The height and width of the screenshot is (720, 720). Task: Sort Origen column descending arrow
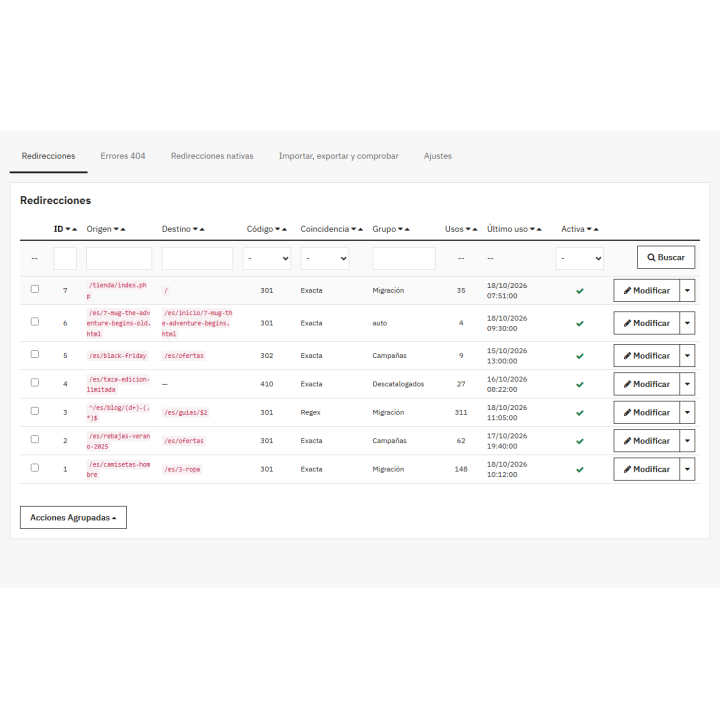[x=116, y=229]
